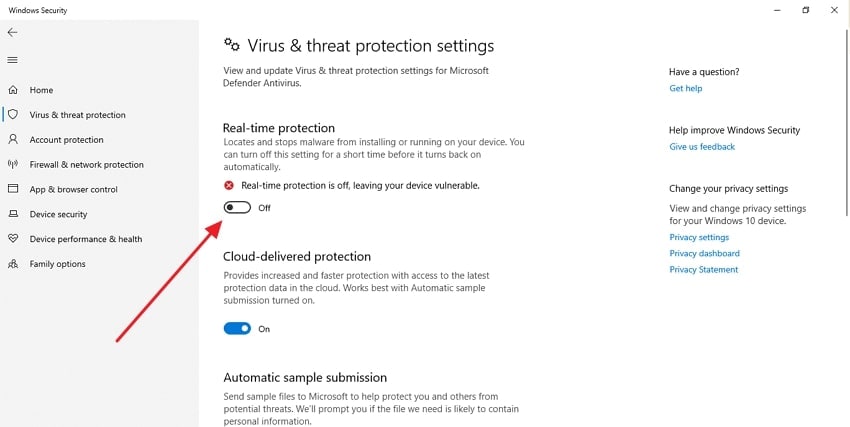The height and width of the screenshot is (427, 850).
Task: Click the Account protection person icon
Action: 13,140
